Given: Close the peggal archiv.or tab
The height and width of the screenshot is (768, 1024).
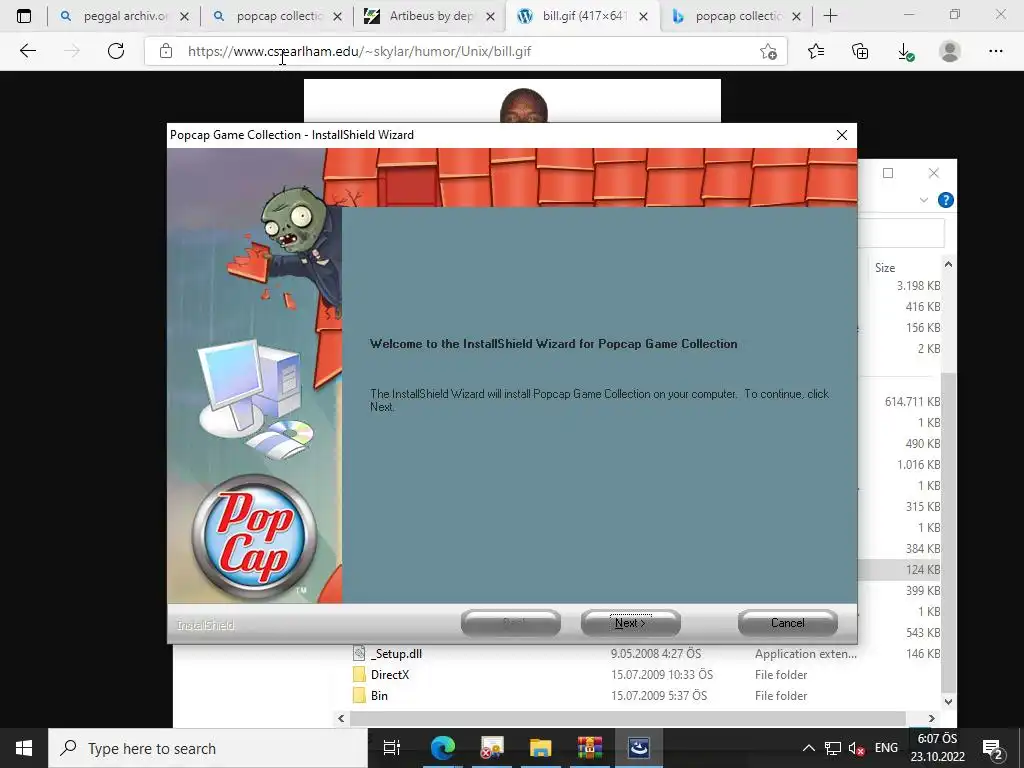Looking at the screenshot, I should pos(184,16).
